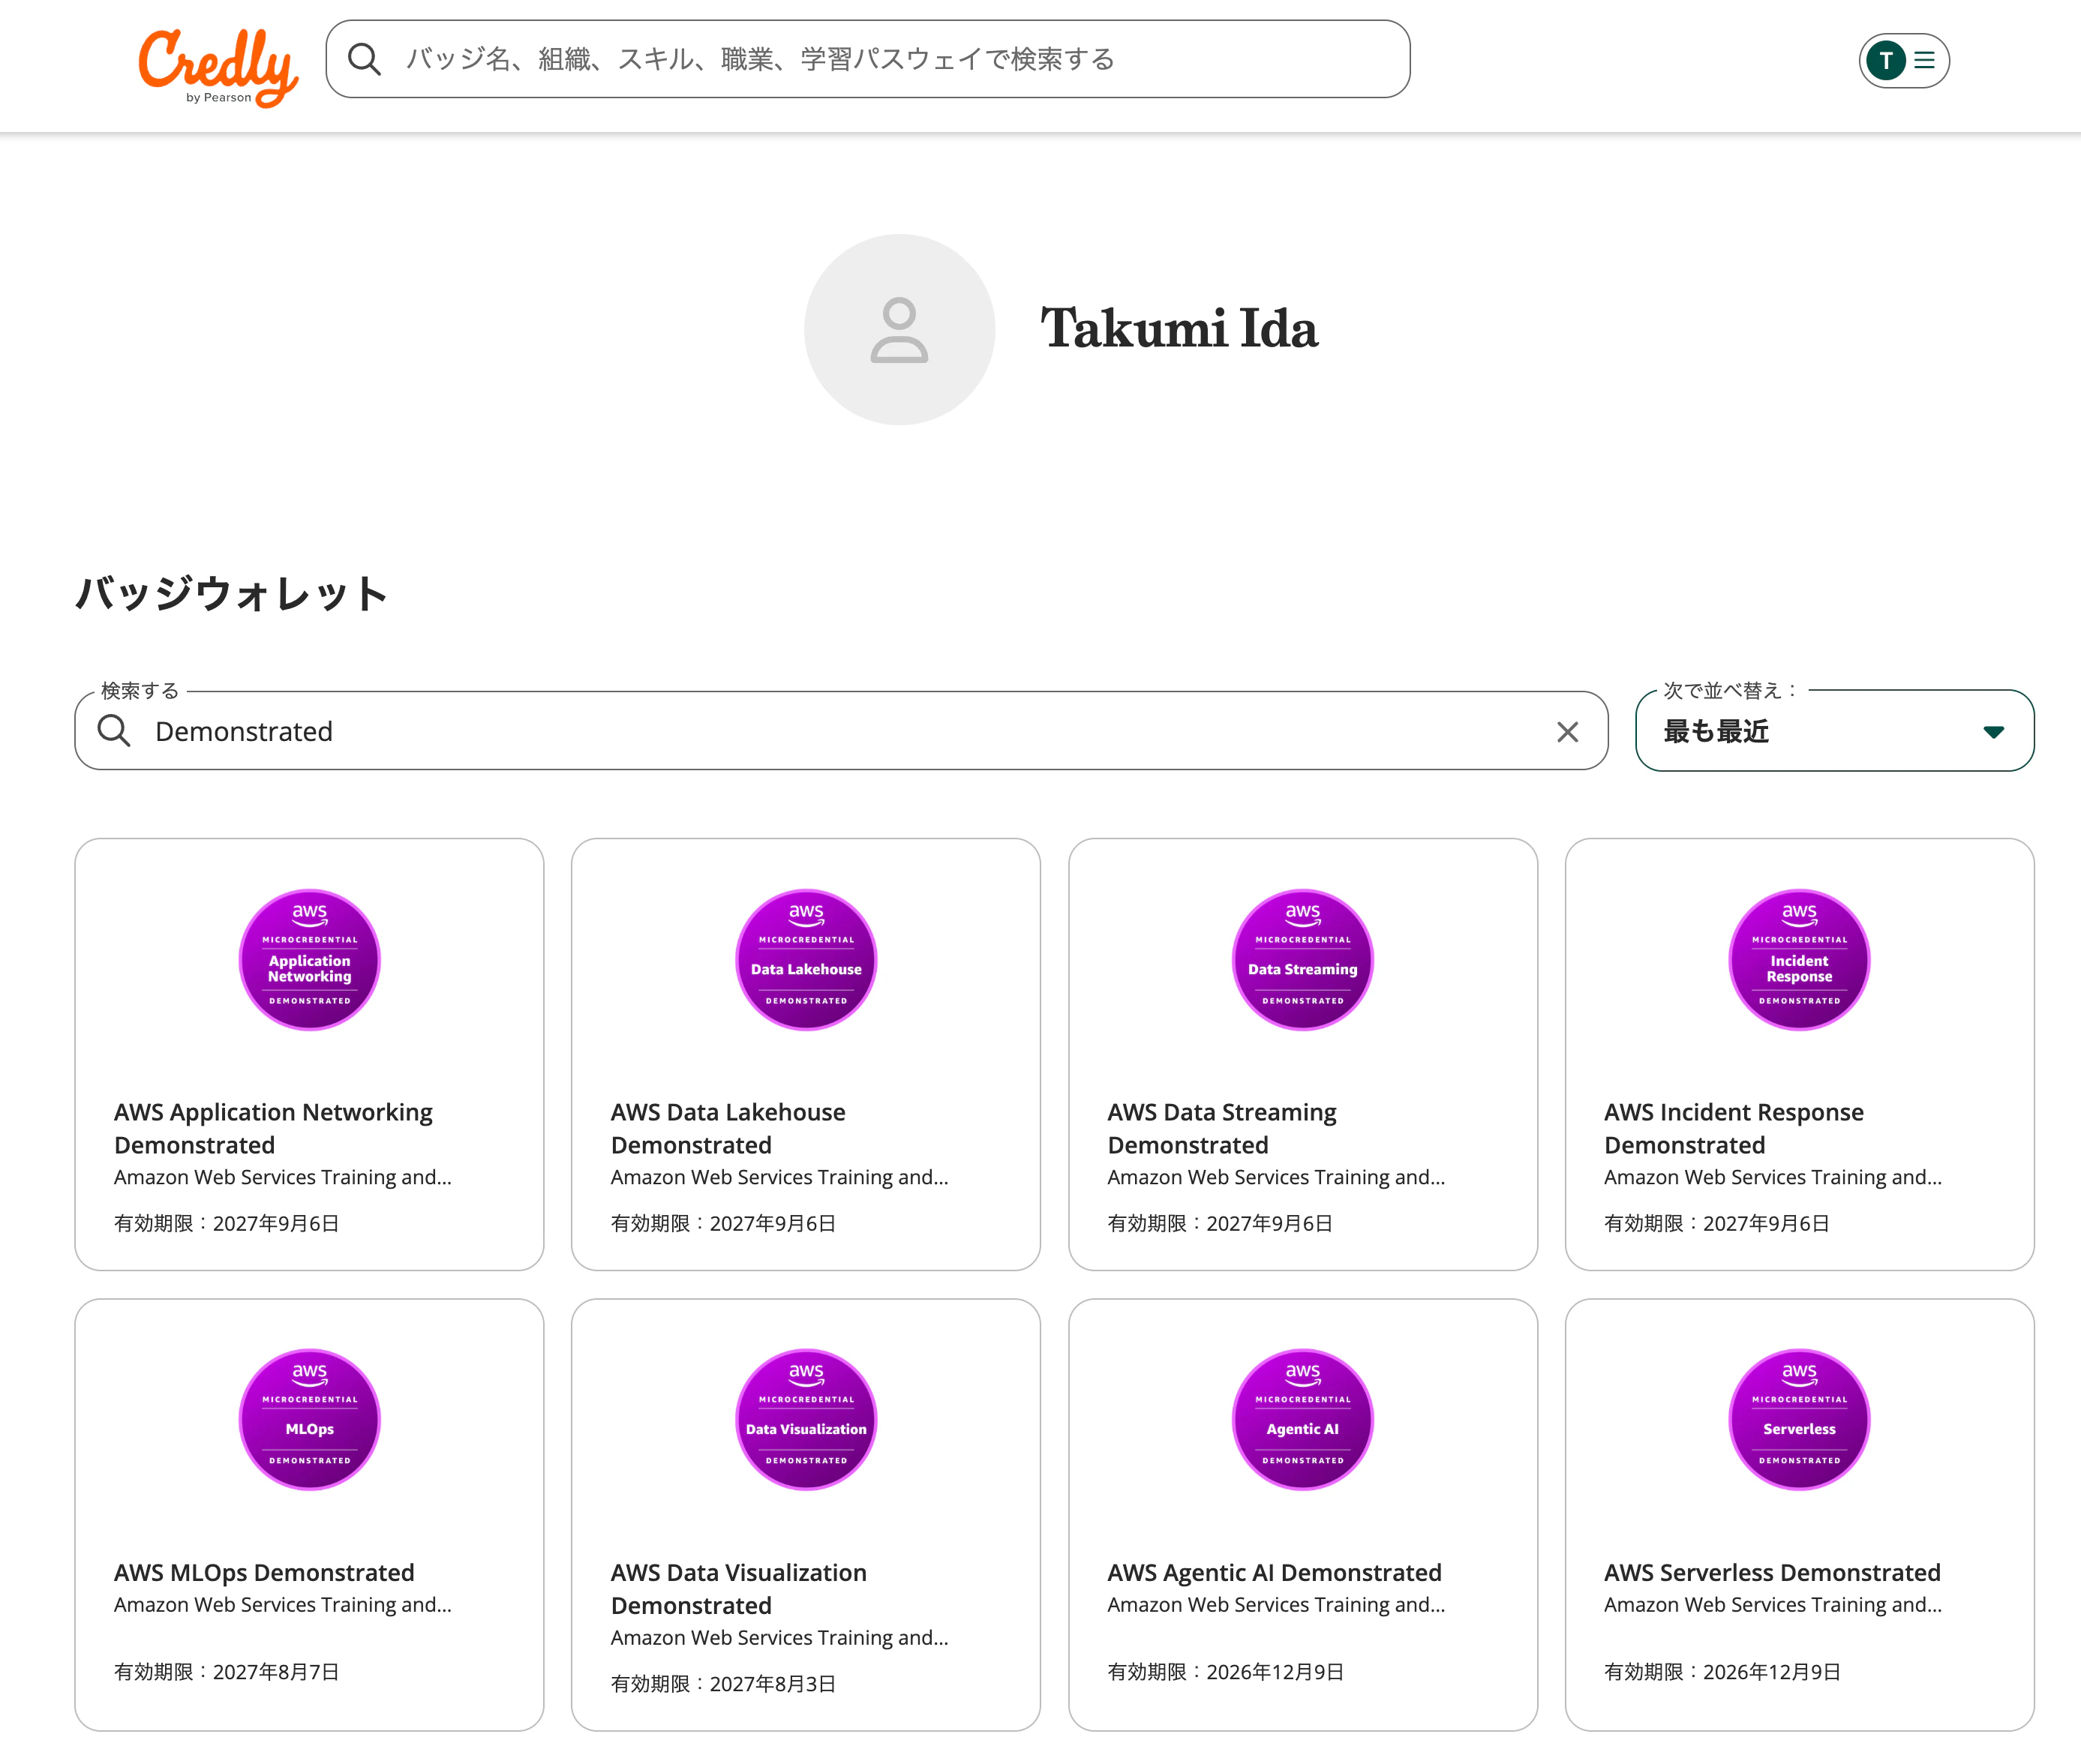
Task: Open AWS Agentic AI Demonstrated title
Action: [x=1274, y=1572]
